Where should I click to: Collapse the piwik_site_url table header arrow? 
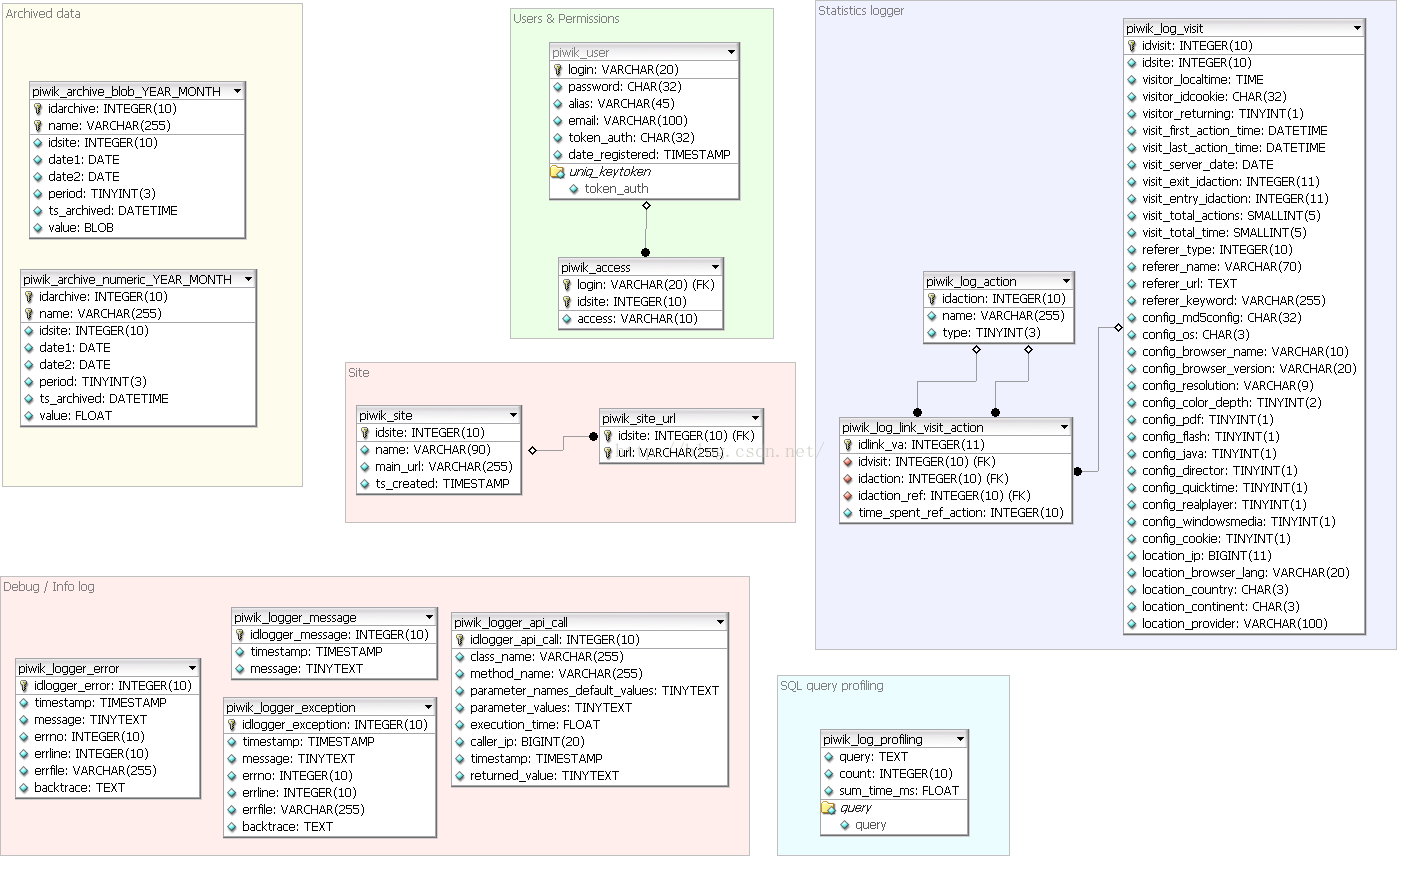755,418
